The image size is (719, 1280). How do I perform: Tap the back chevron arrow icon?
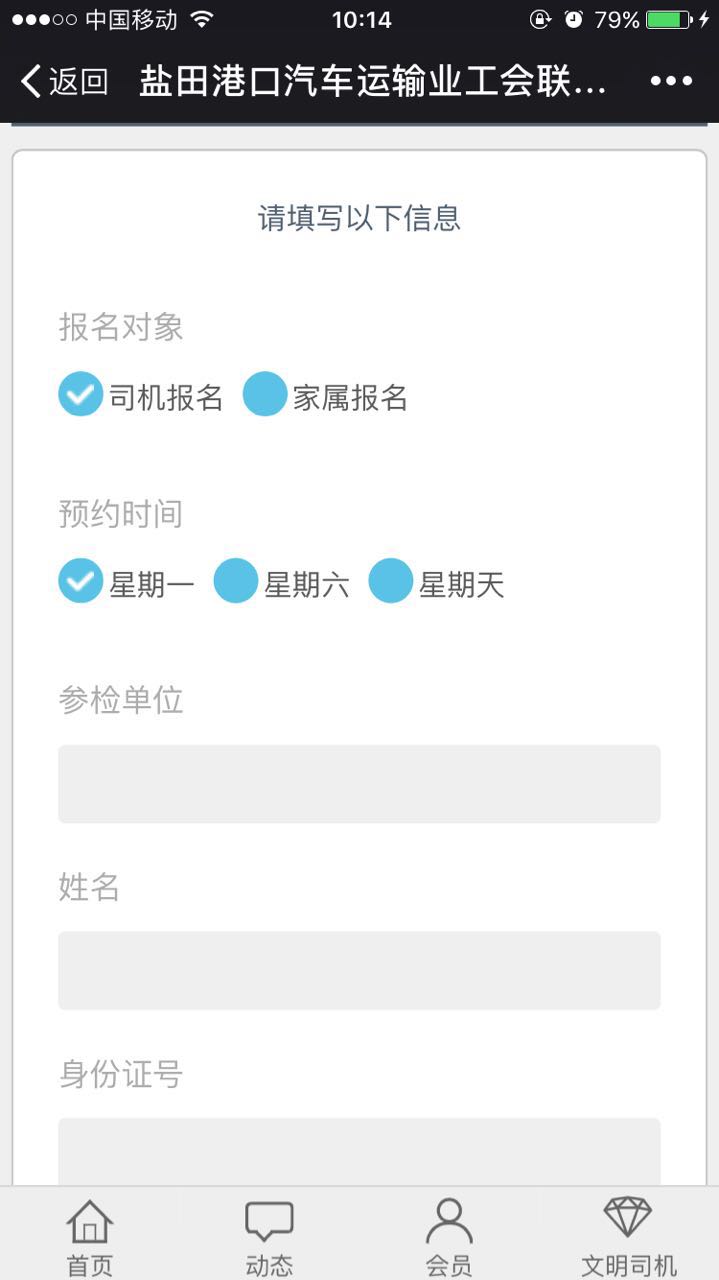pos(31,81)
